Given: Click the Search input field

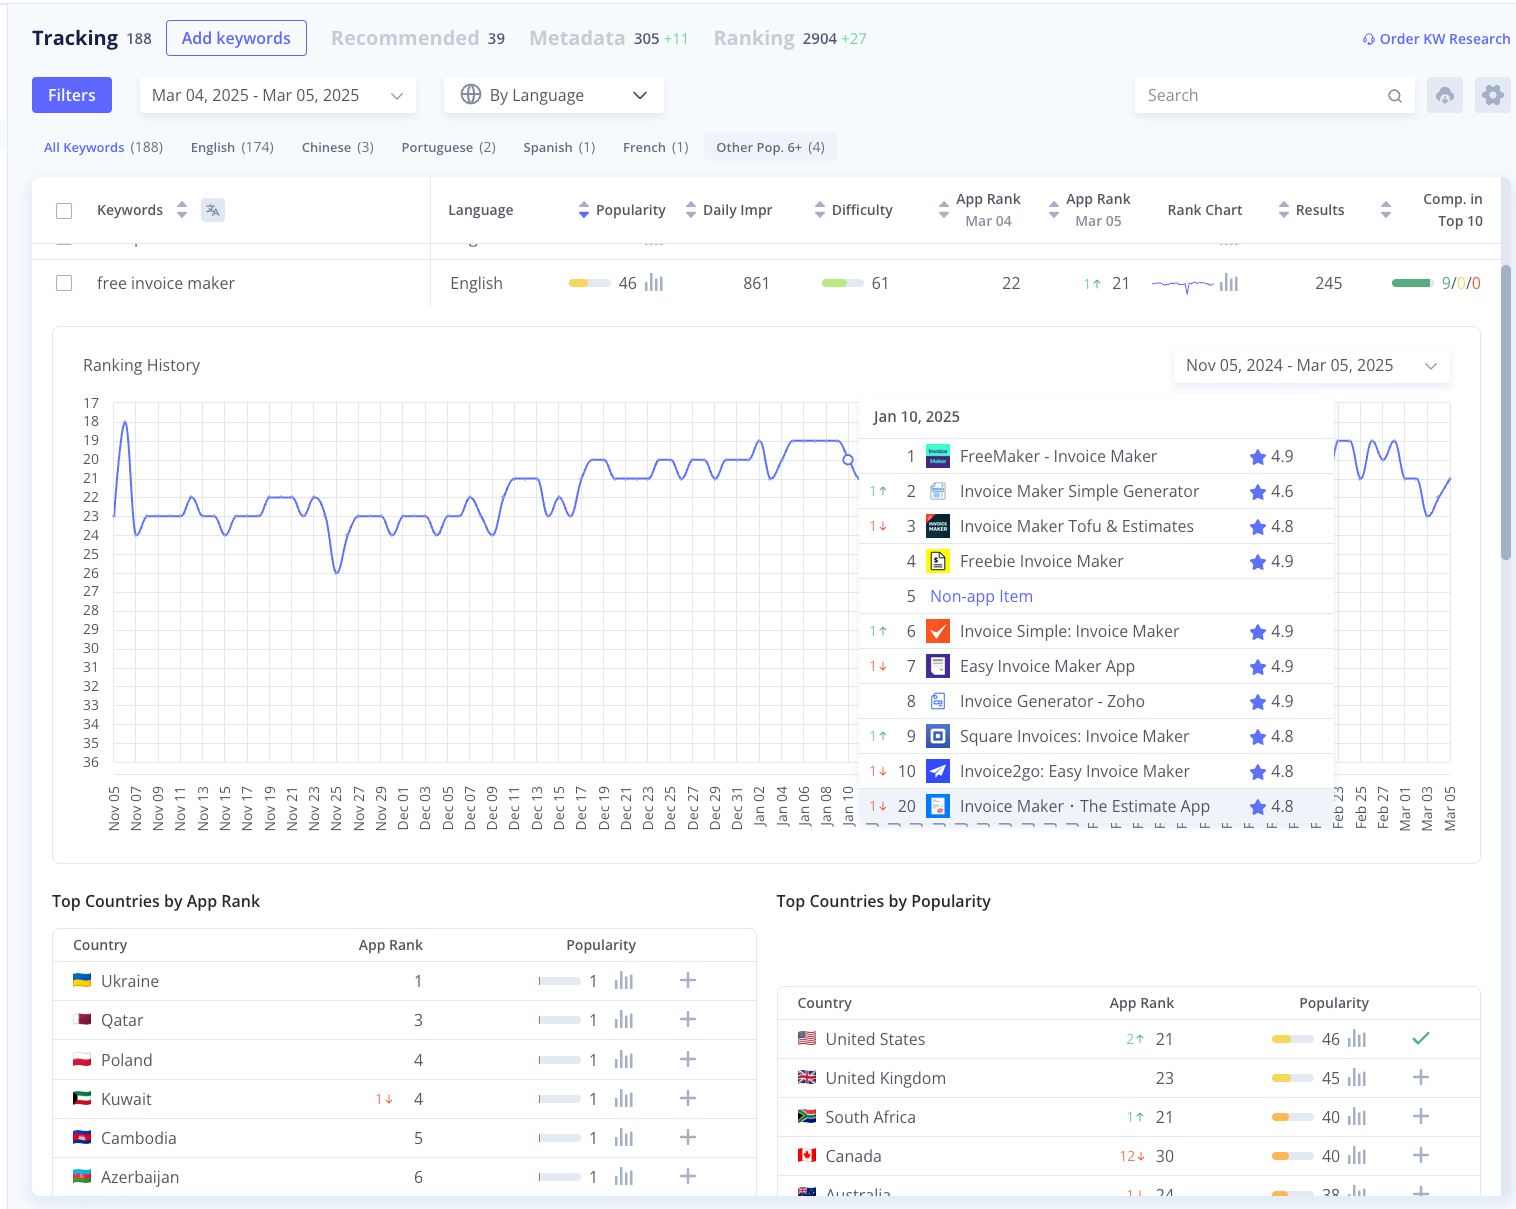Looking at the screenshot, I should [1275, 95].
